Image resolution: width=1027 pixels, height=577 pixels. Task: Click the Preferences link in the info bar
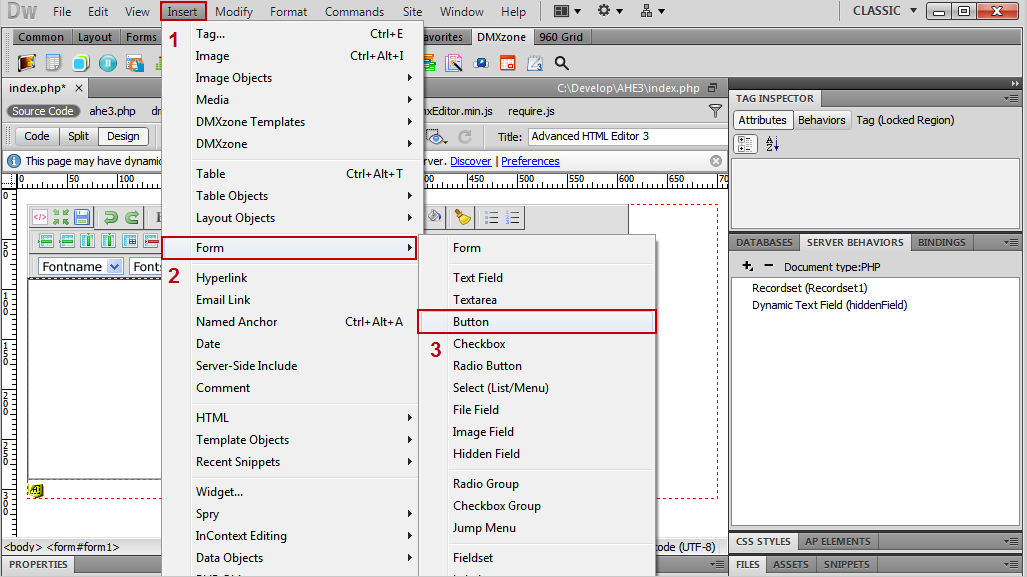pyautogui.click(x=530, y=161)
